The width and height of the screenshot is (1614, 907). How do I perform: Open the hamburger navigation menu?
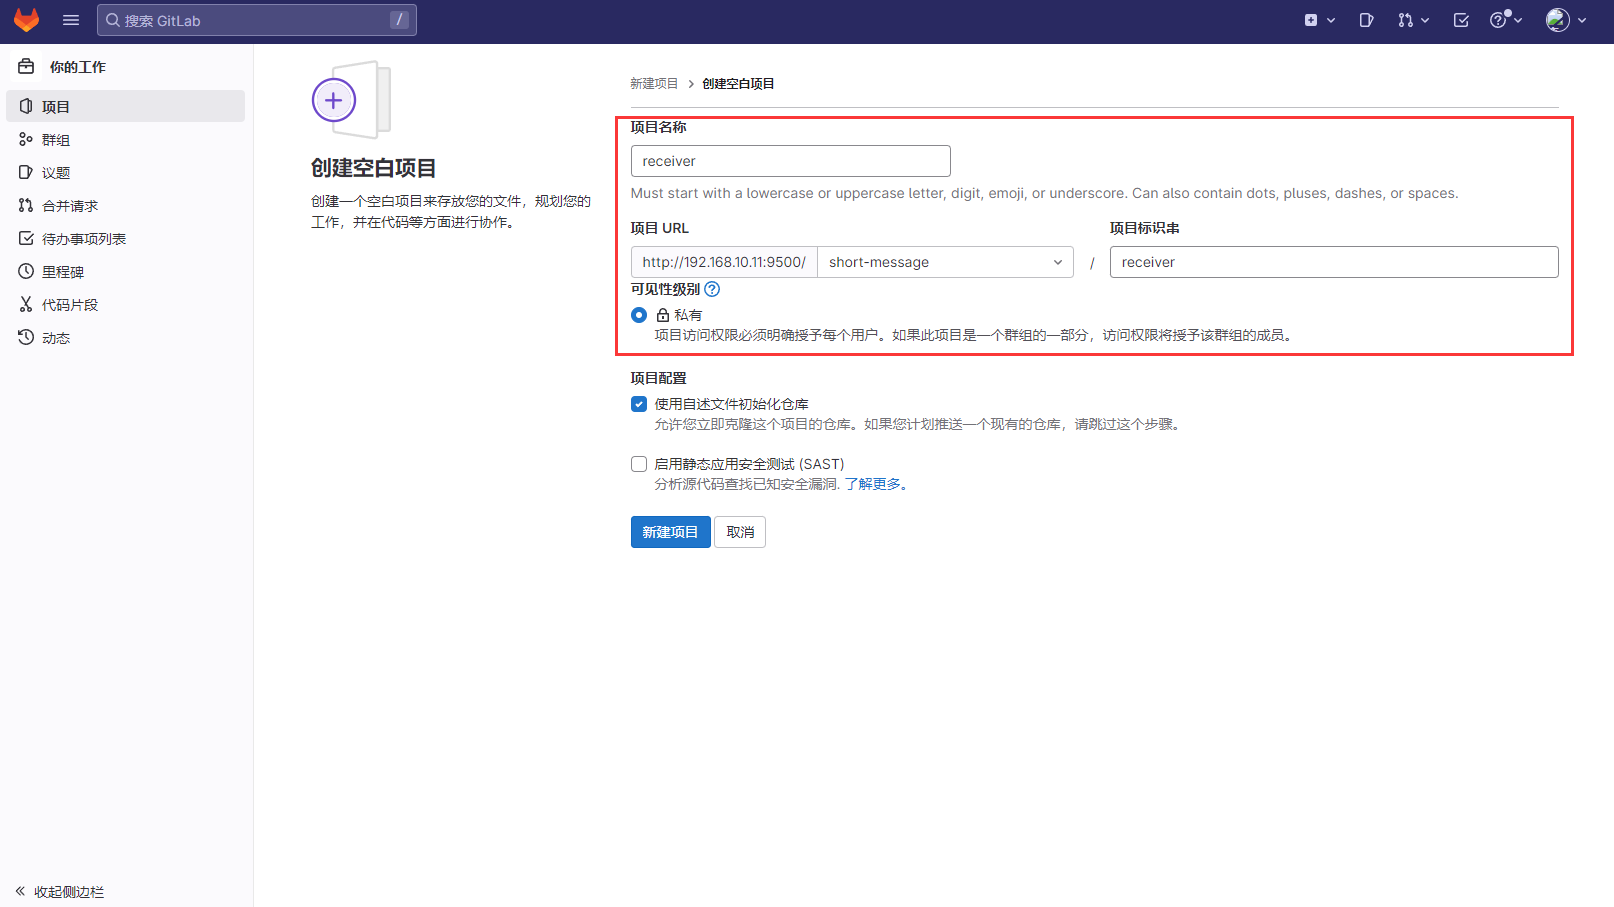point(71,20)
